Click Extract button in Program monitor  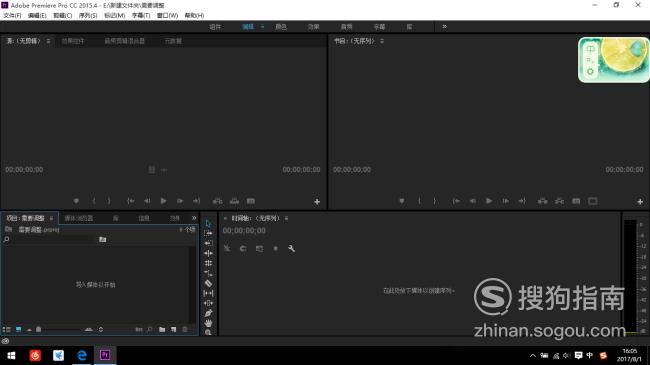pos(559,201)
